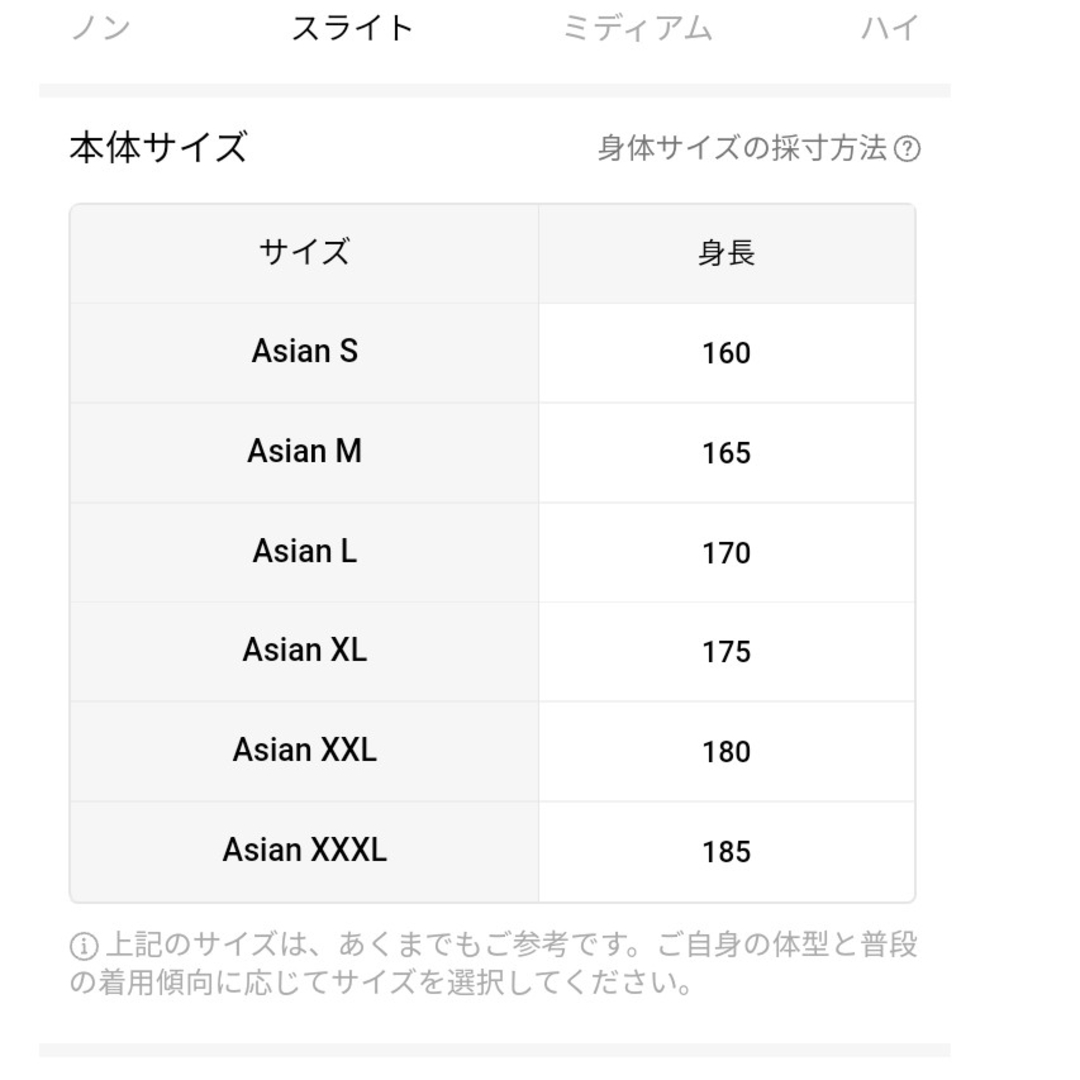The height and width of the screenshot is (1080, 1080).
Task: Click the question mark help icon
Action: point(906,149)
